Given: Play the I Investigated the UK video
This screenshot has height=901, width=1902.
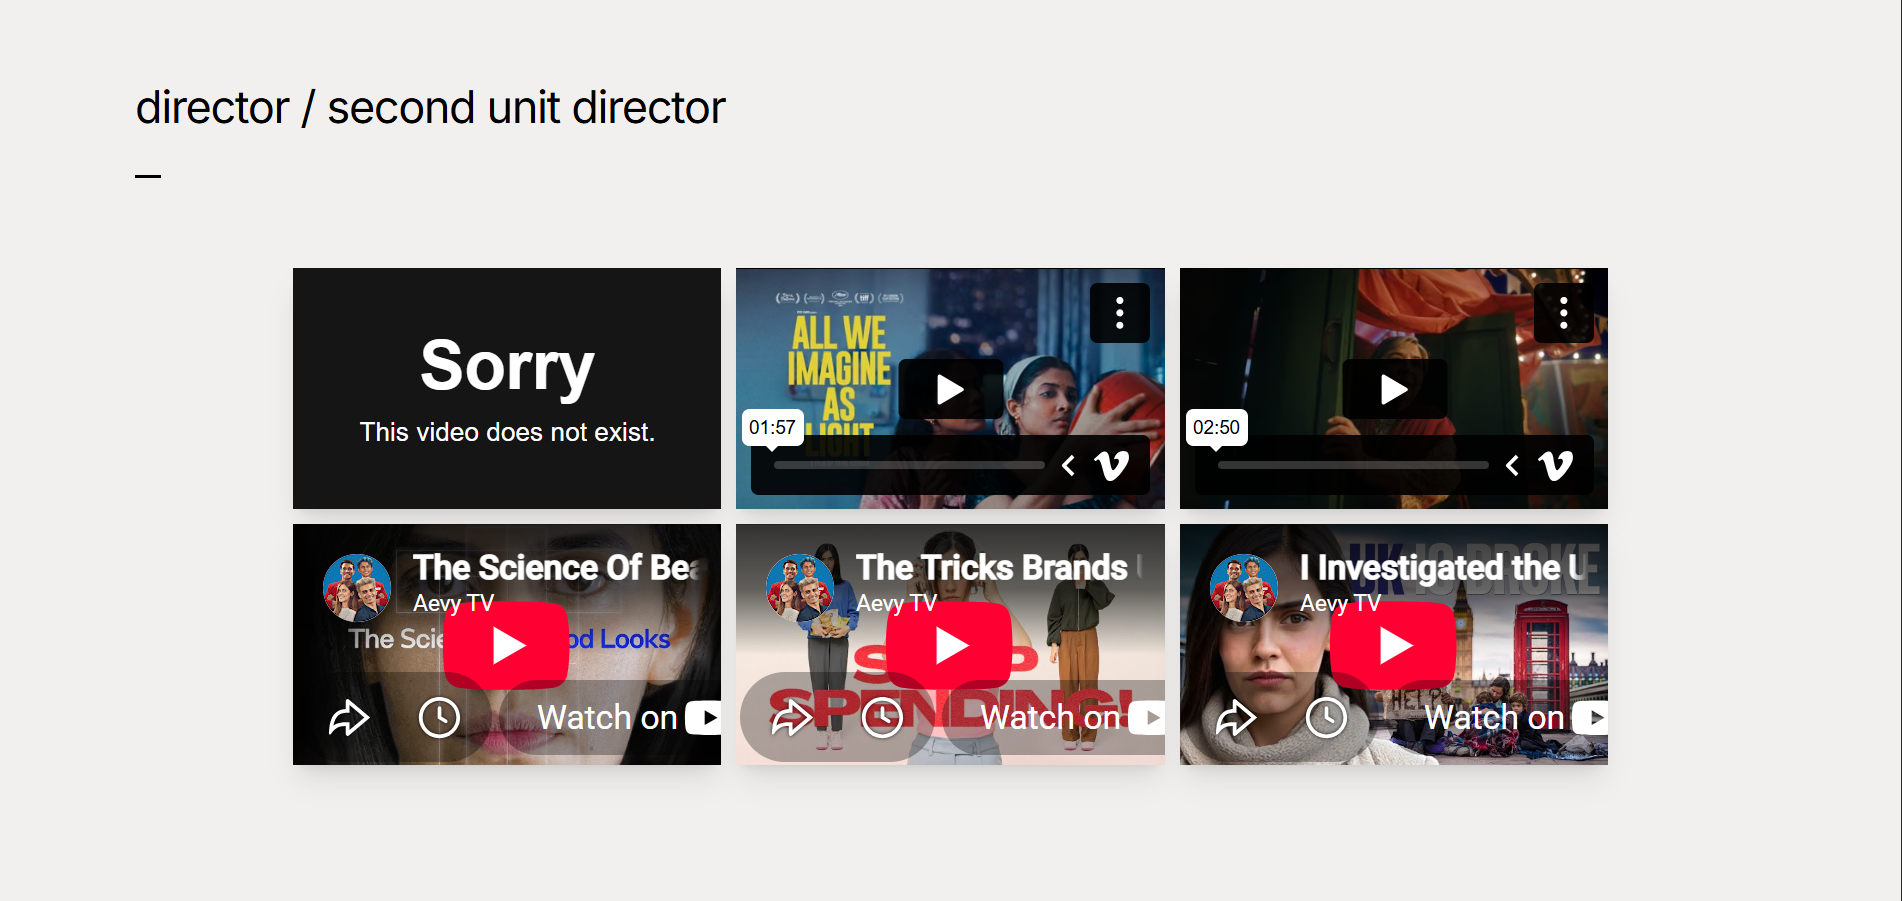Looking at the screenshot, I should (x=1394, y=645).
